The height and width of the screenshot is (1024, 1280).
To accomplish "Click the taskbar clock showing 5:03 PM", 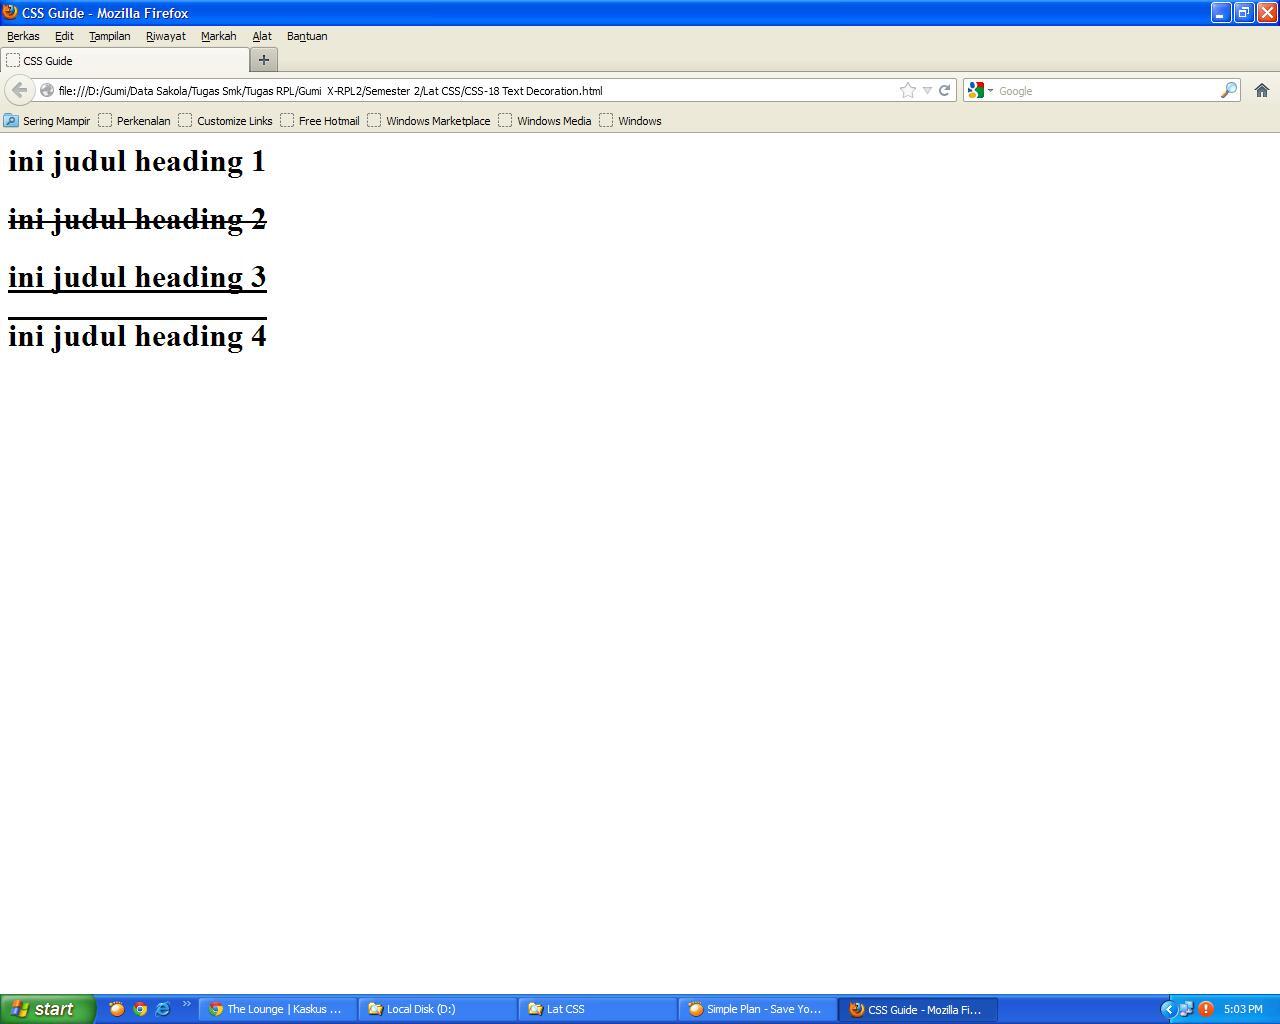I will click(1243, 1009).
